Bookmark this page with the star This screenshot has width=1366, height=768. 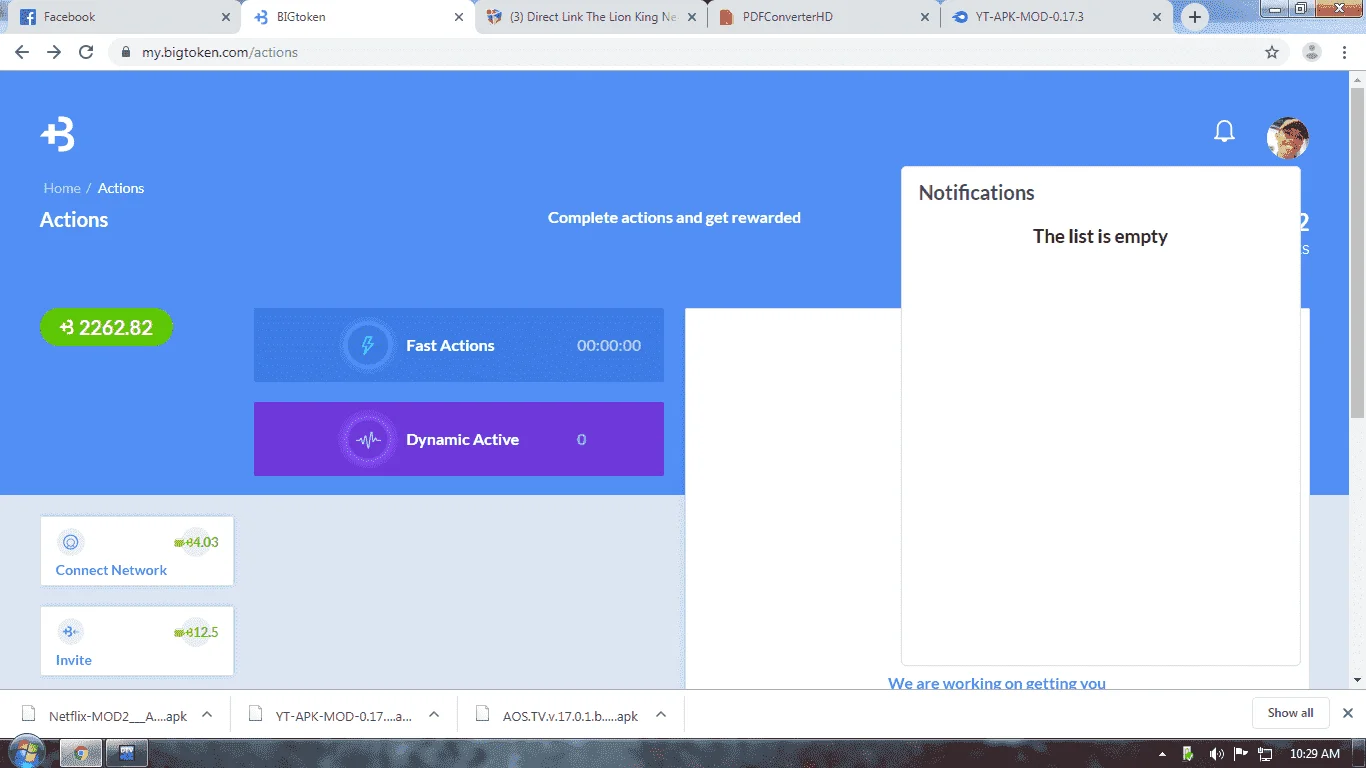coord(1272,52)
